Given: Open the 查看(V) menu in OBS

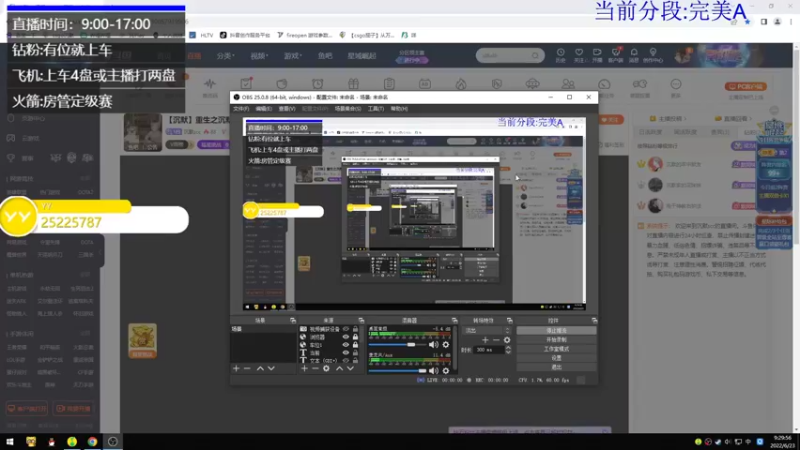Looking at the screenshot, I should pos(286,109).
